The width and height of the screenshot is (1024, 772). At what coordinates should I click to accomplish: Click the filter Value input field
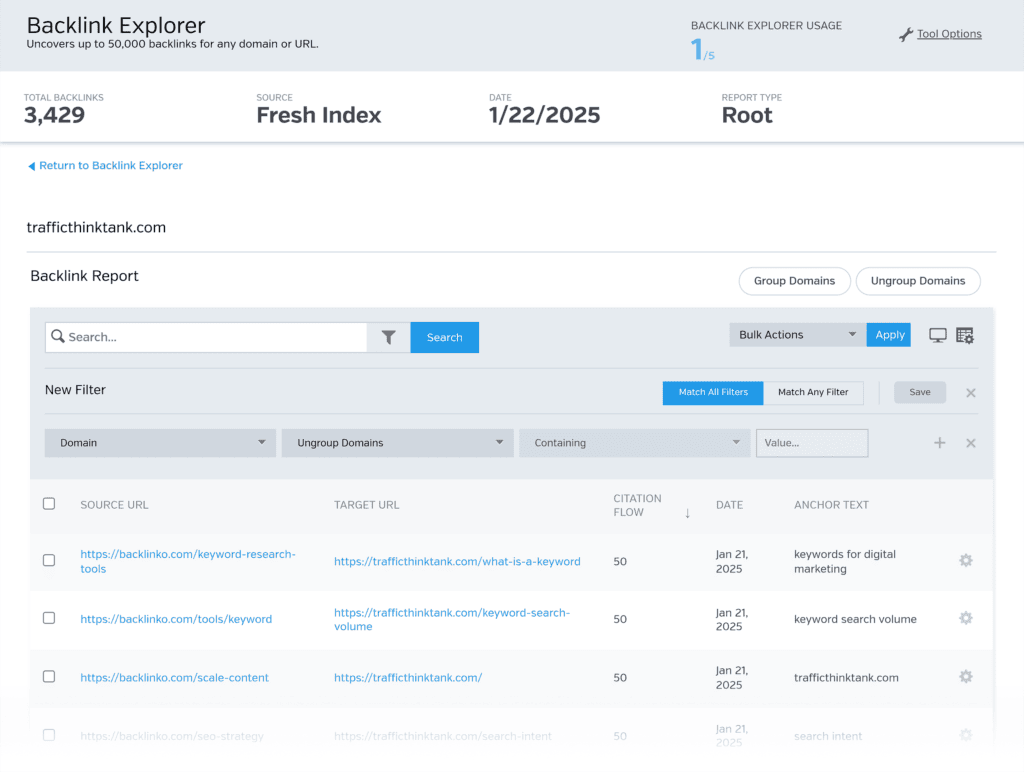(811, 443)
